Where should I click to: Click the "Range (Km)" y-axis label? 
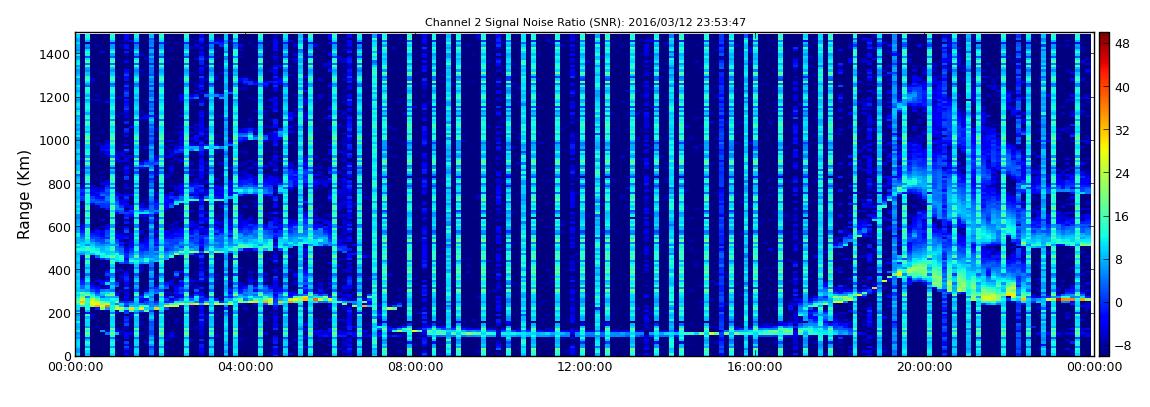[24, 194]
